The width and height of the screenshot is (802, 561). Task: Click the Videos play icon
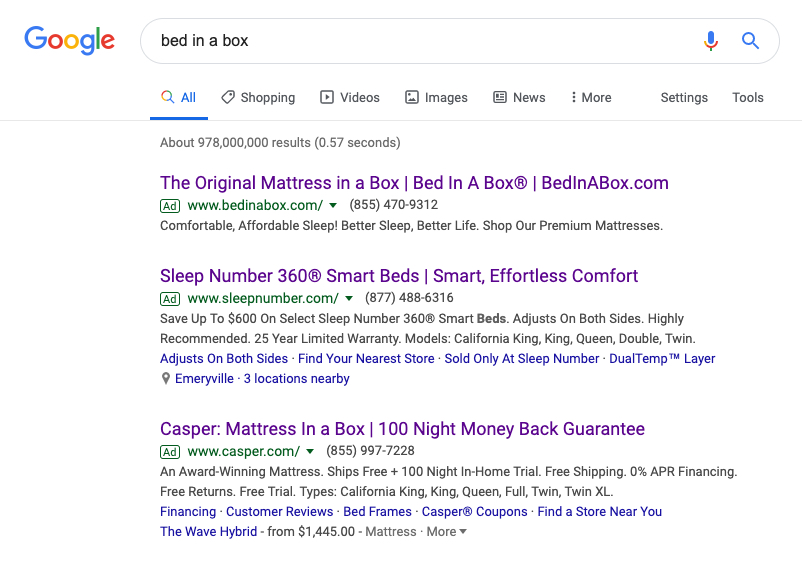(327, 97)
